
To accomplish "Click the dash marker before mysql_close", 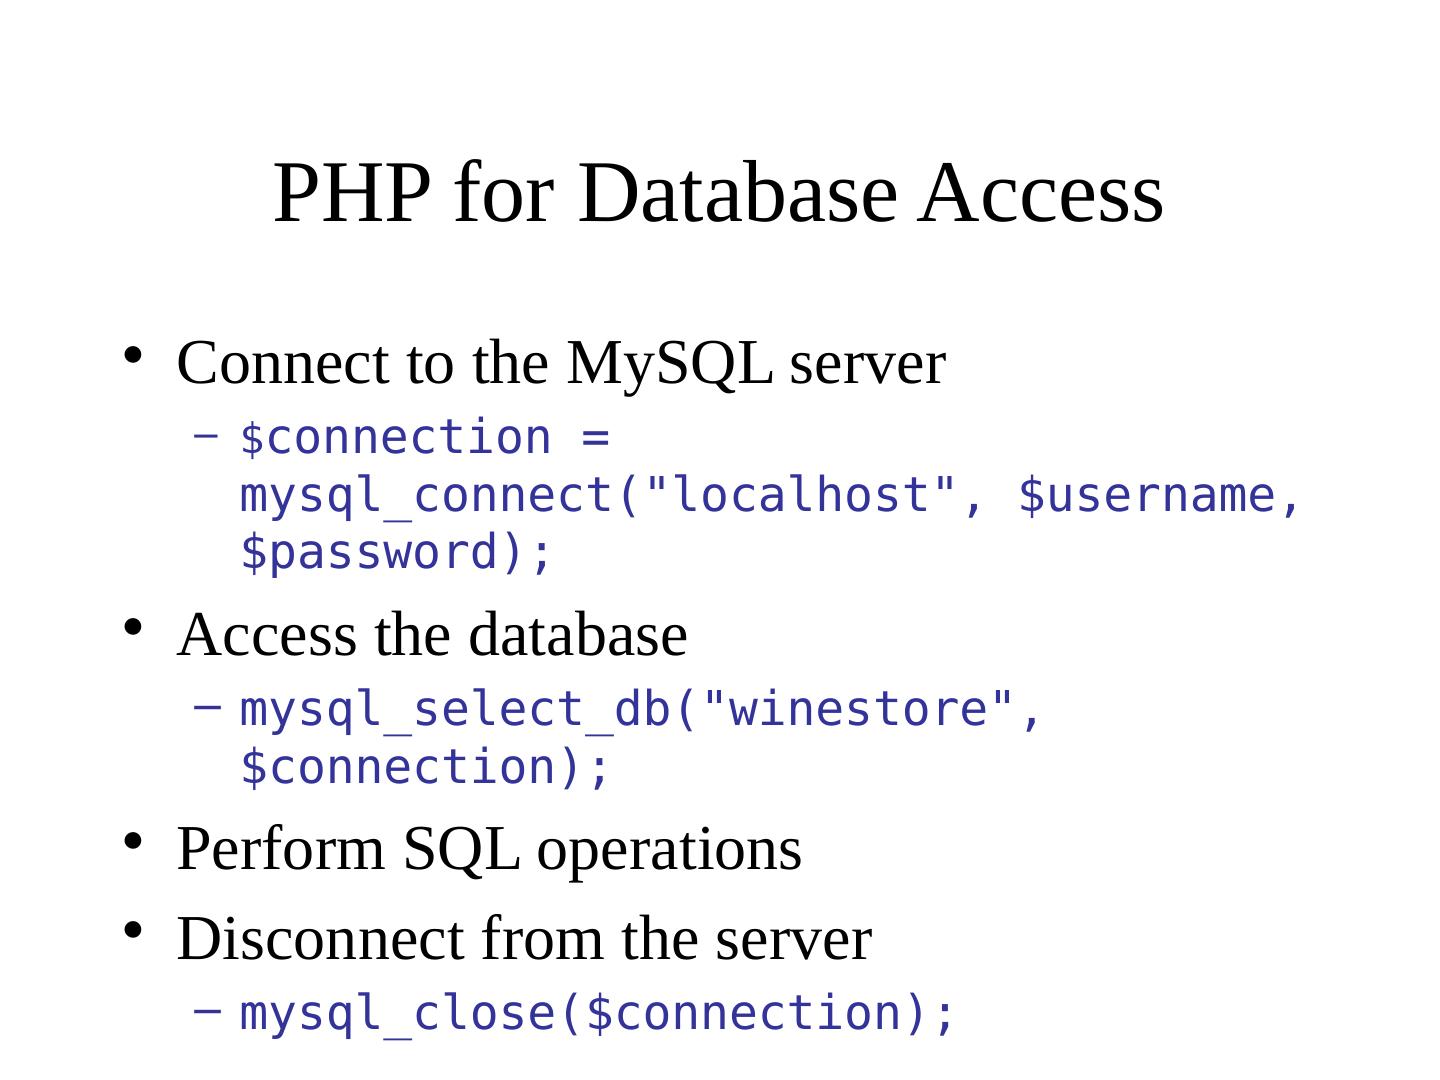I will pyautogui.click(x=206, y=1011).
